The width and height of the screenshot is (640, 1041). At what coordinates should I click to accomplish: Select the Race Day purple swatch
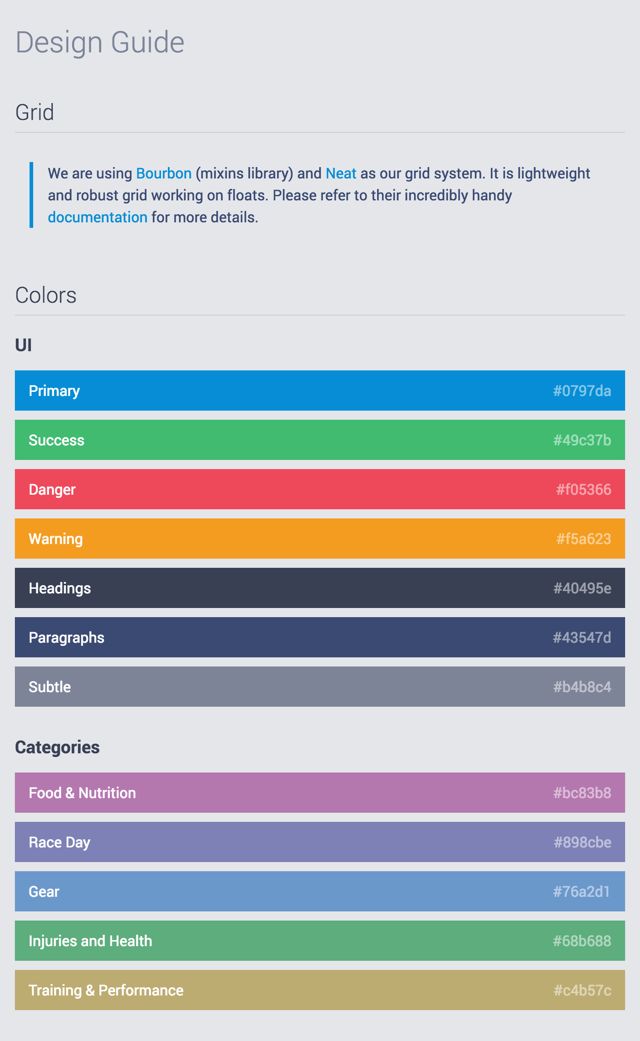320,843
